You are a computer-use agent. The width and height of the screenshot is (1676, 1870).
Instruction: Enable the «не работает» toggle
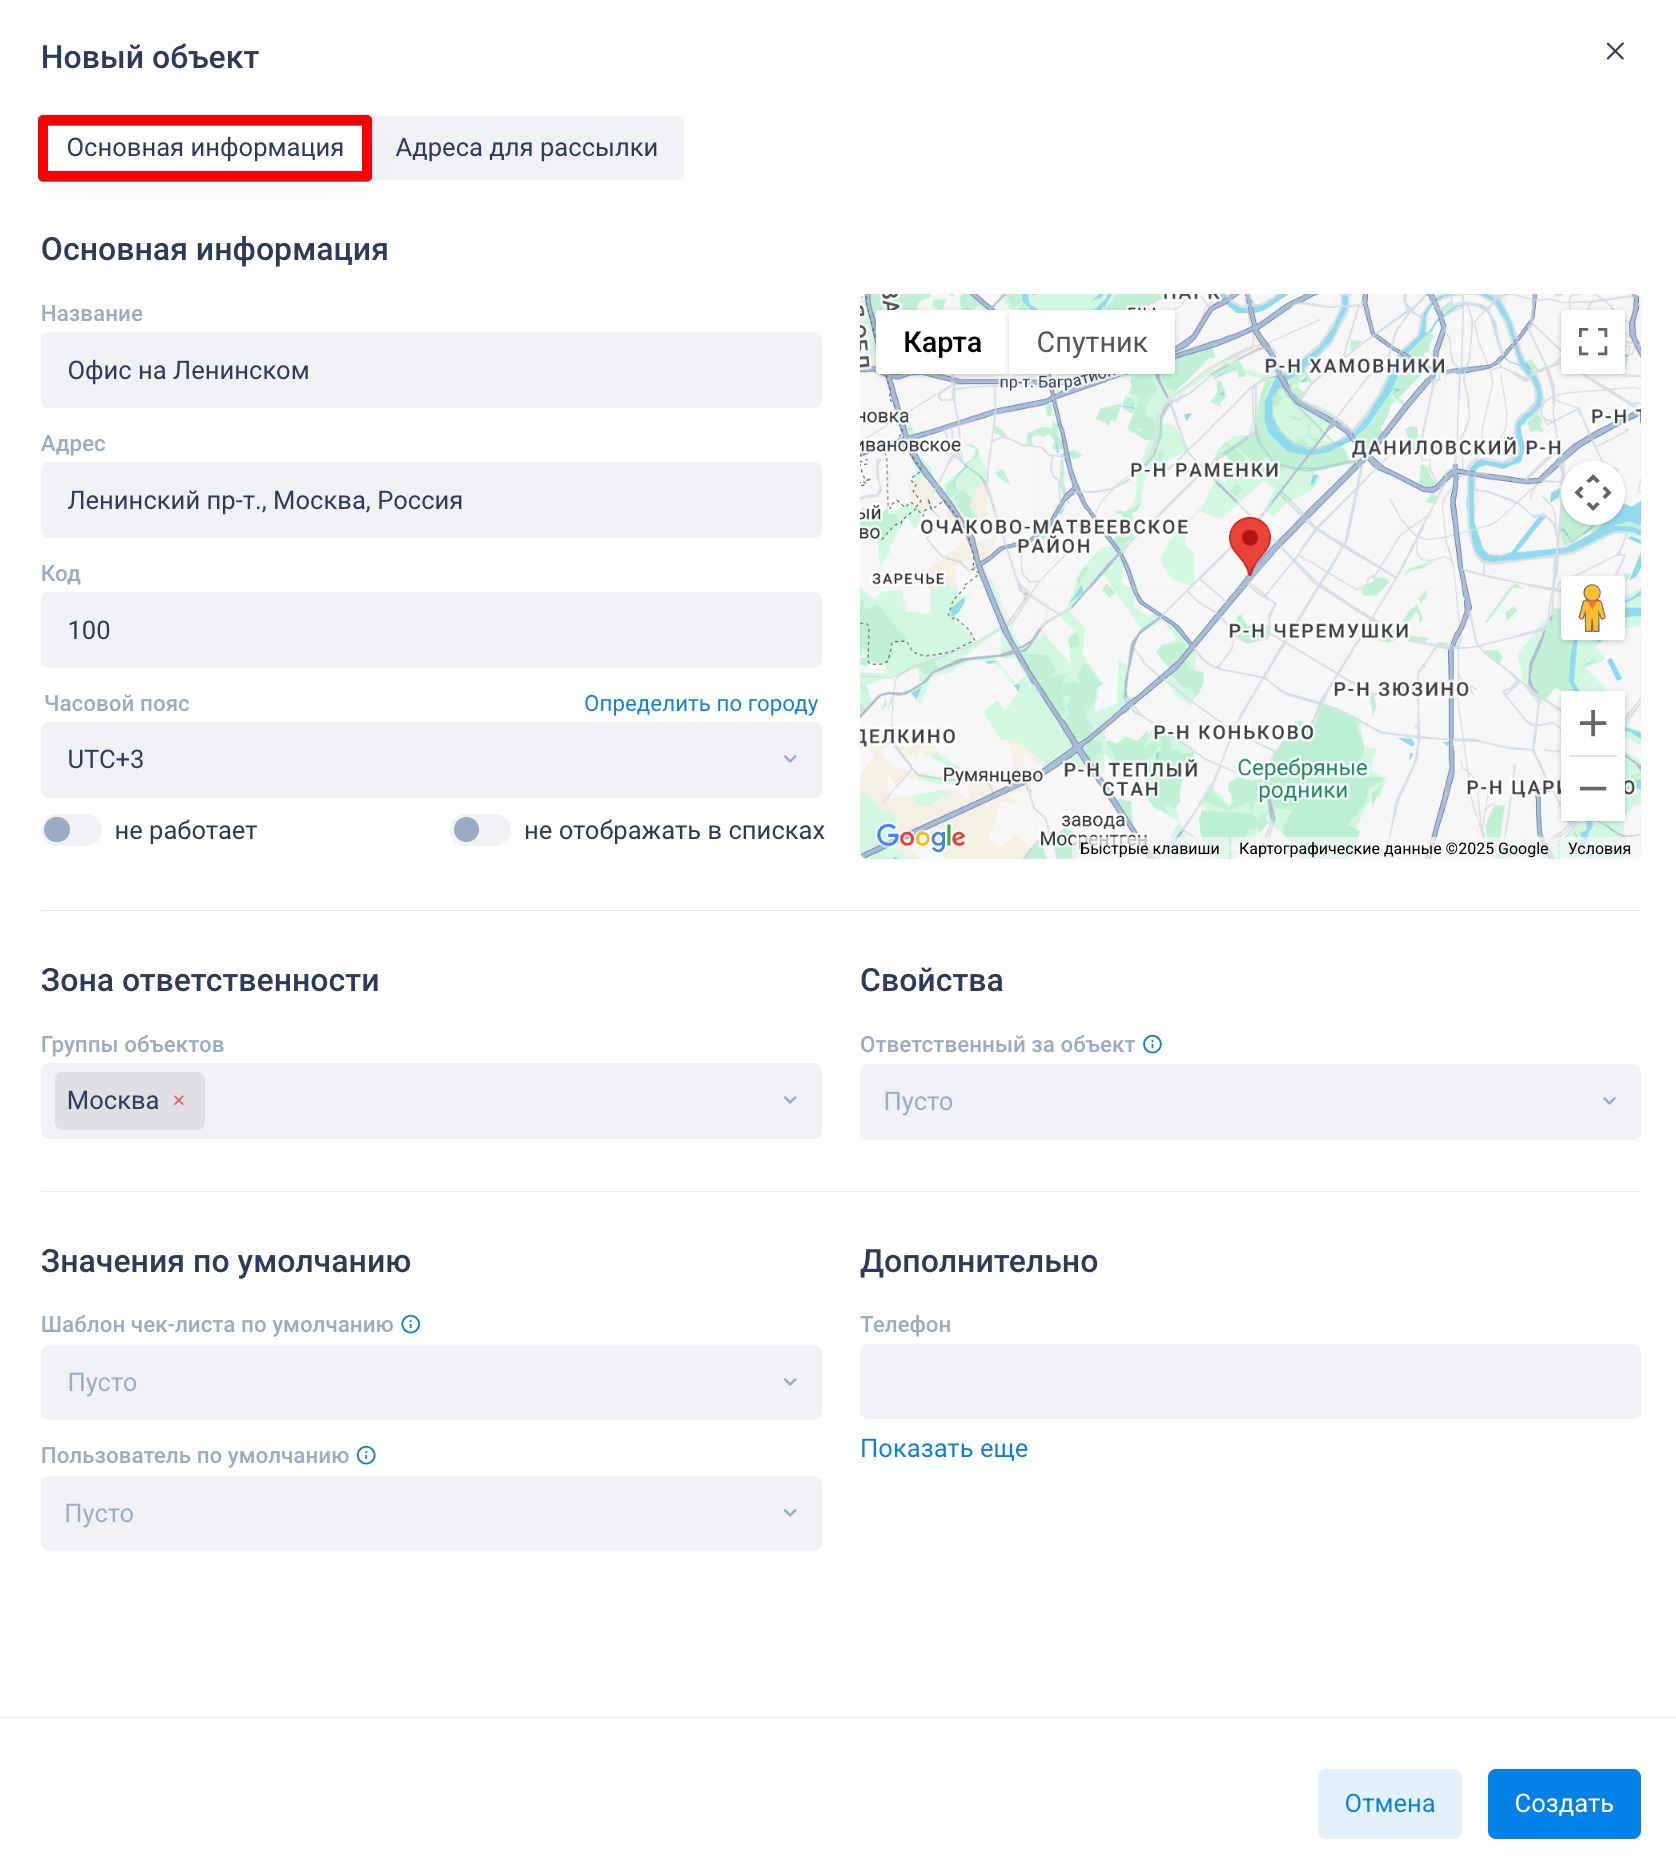pos(71,830)
